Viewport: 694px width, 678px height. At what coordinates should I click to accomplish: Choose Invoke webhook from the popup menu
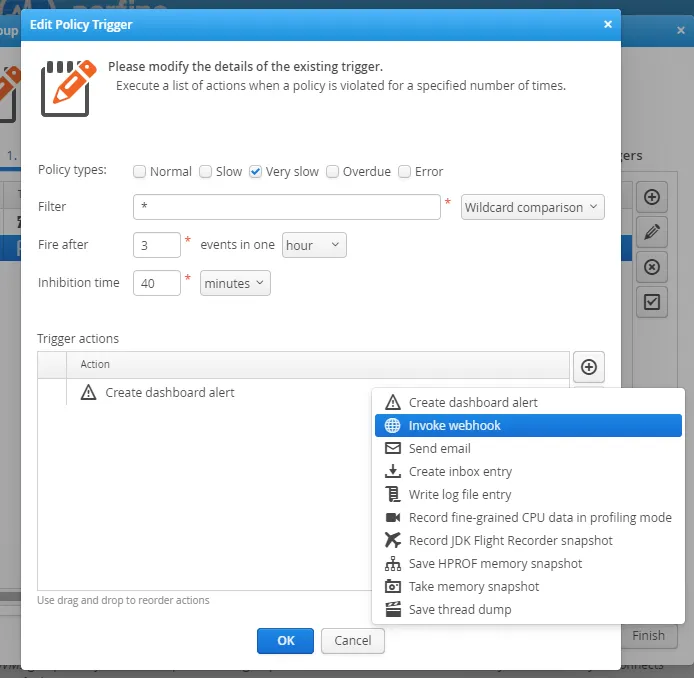528,425
